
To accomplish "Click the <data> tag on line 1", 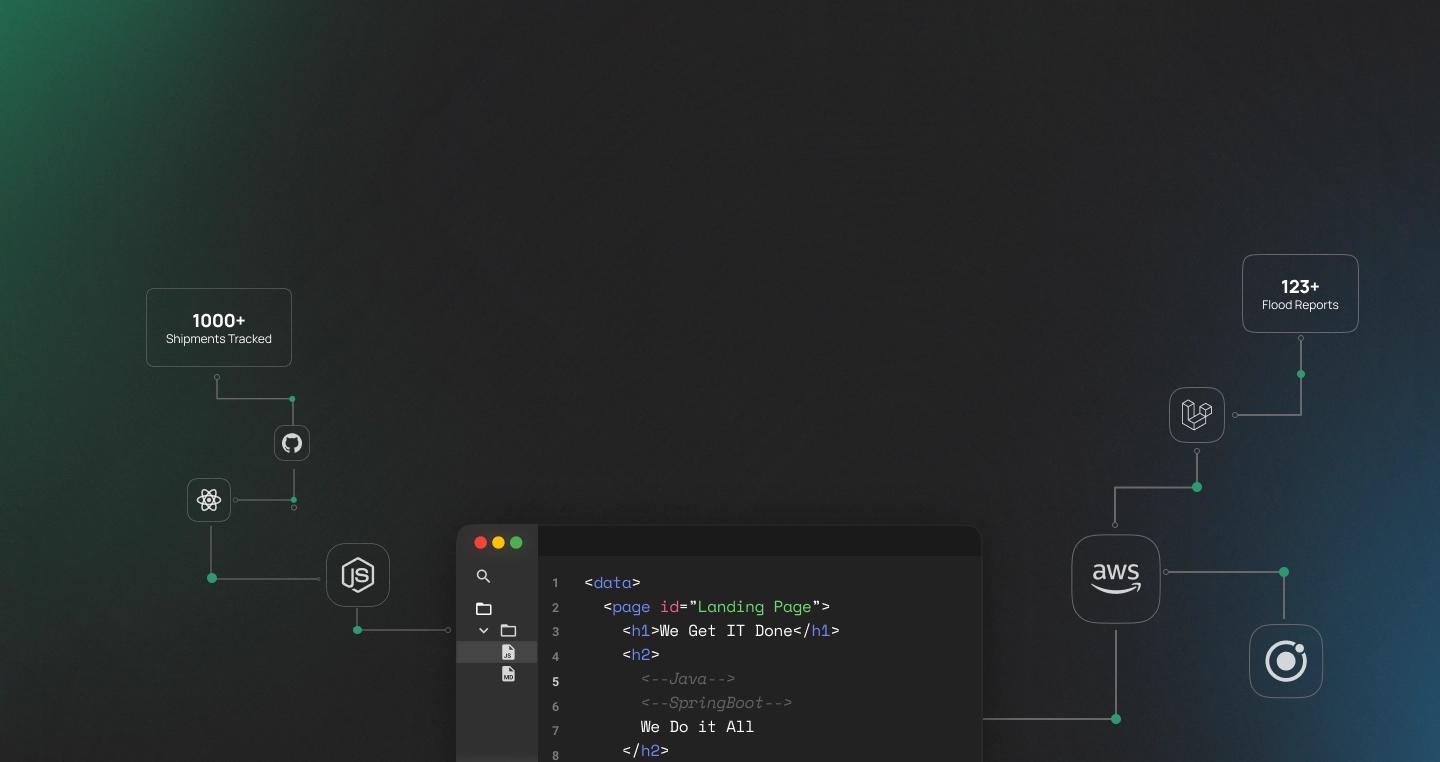I will pyautogui.click(x=612, y=583).
